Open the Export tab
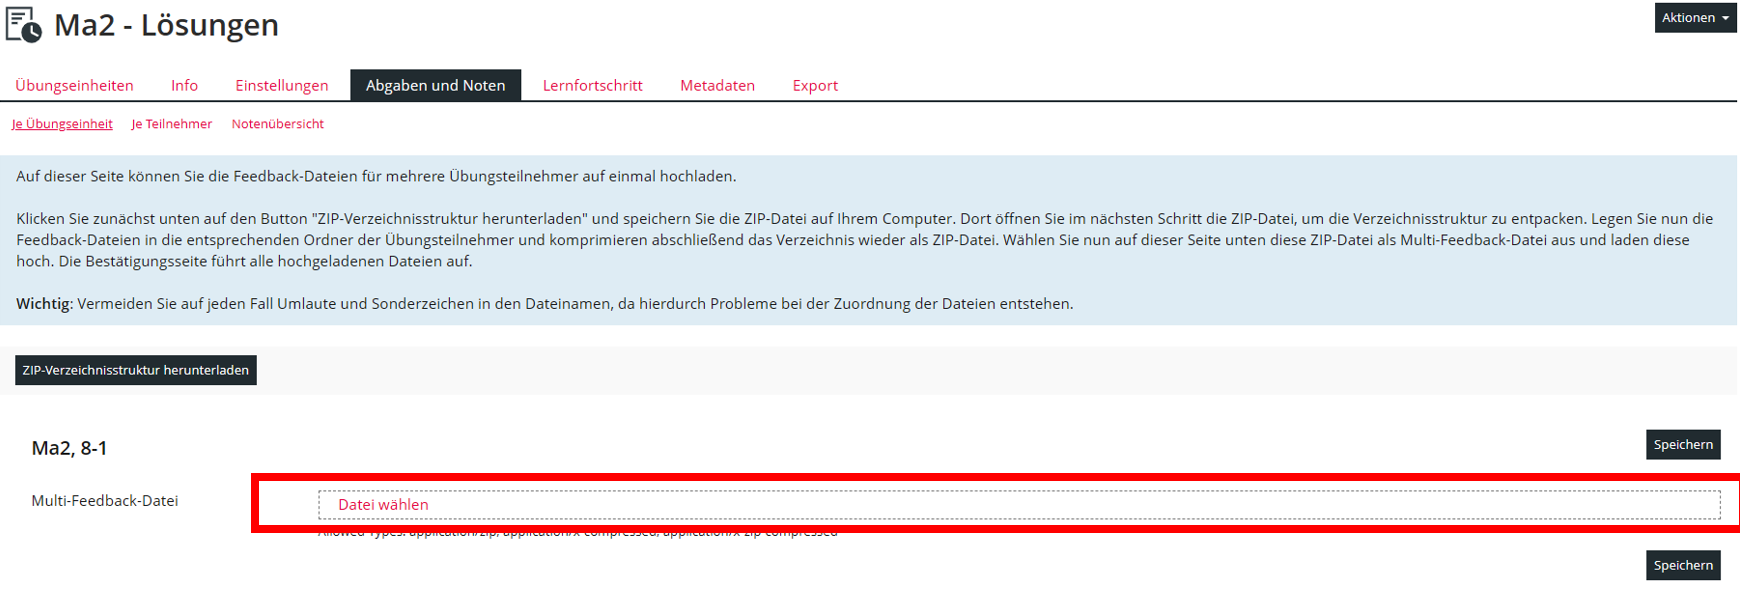The width and height of the screenshot is (1740, 589). click(x=815, y=86)
